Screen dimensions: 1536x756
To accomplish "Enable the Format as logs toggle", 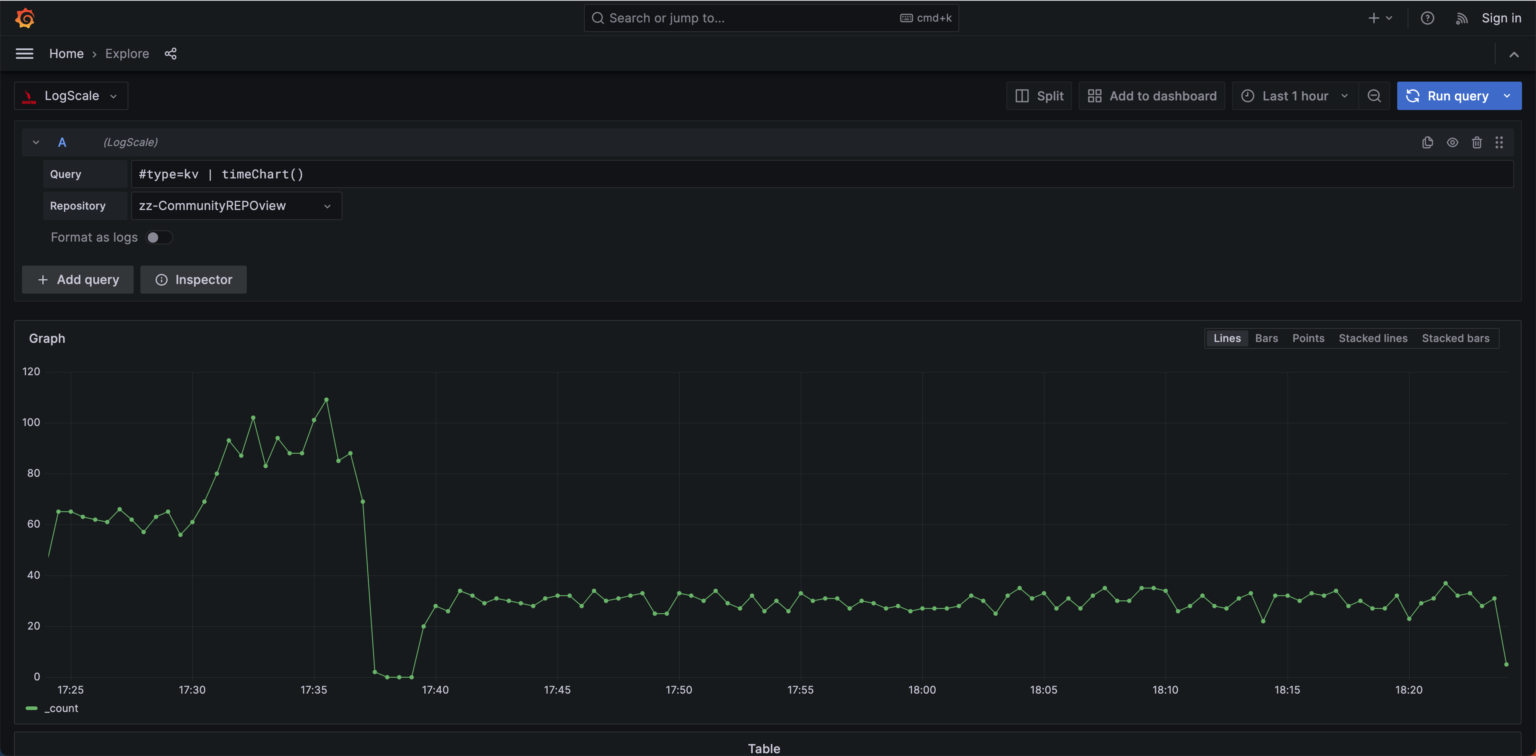I will point(157,237).
